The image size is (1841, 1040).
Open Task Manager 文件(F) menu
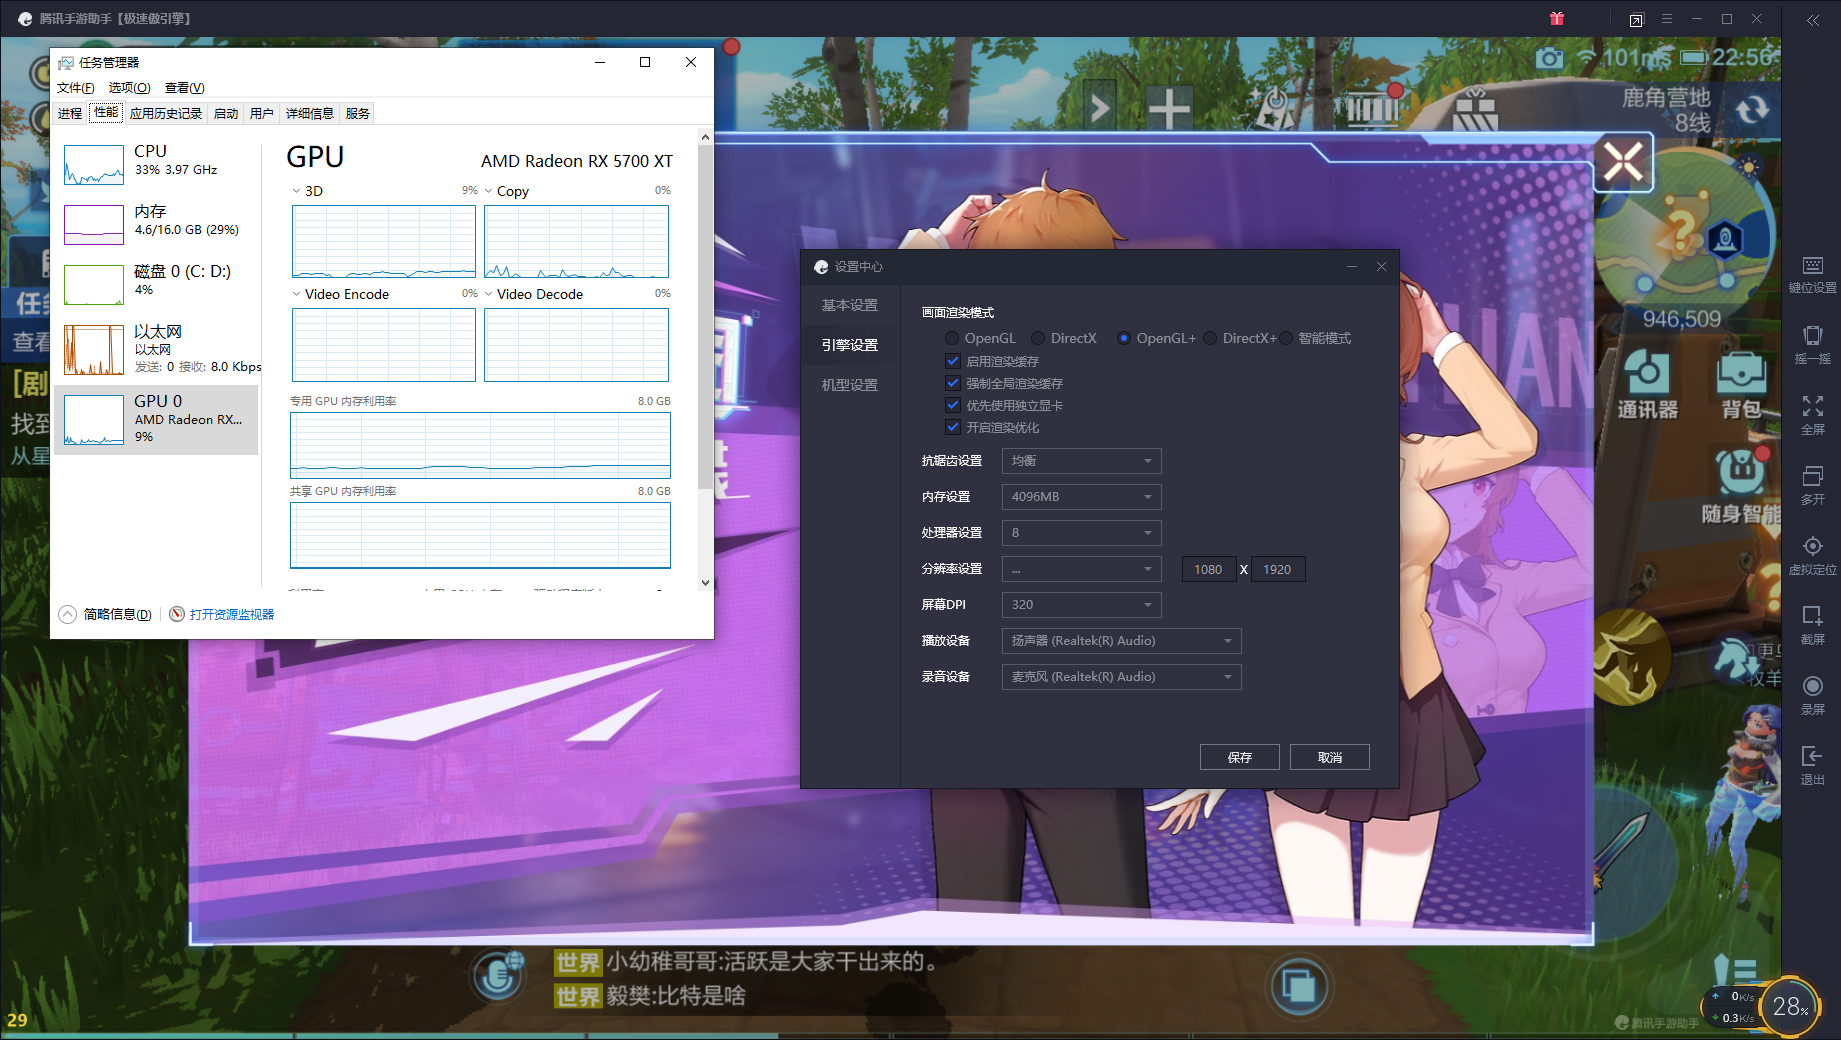point(76,88)
